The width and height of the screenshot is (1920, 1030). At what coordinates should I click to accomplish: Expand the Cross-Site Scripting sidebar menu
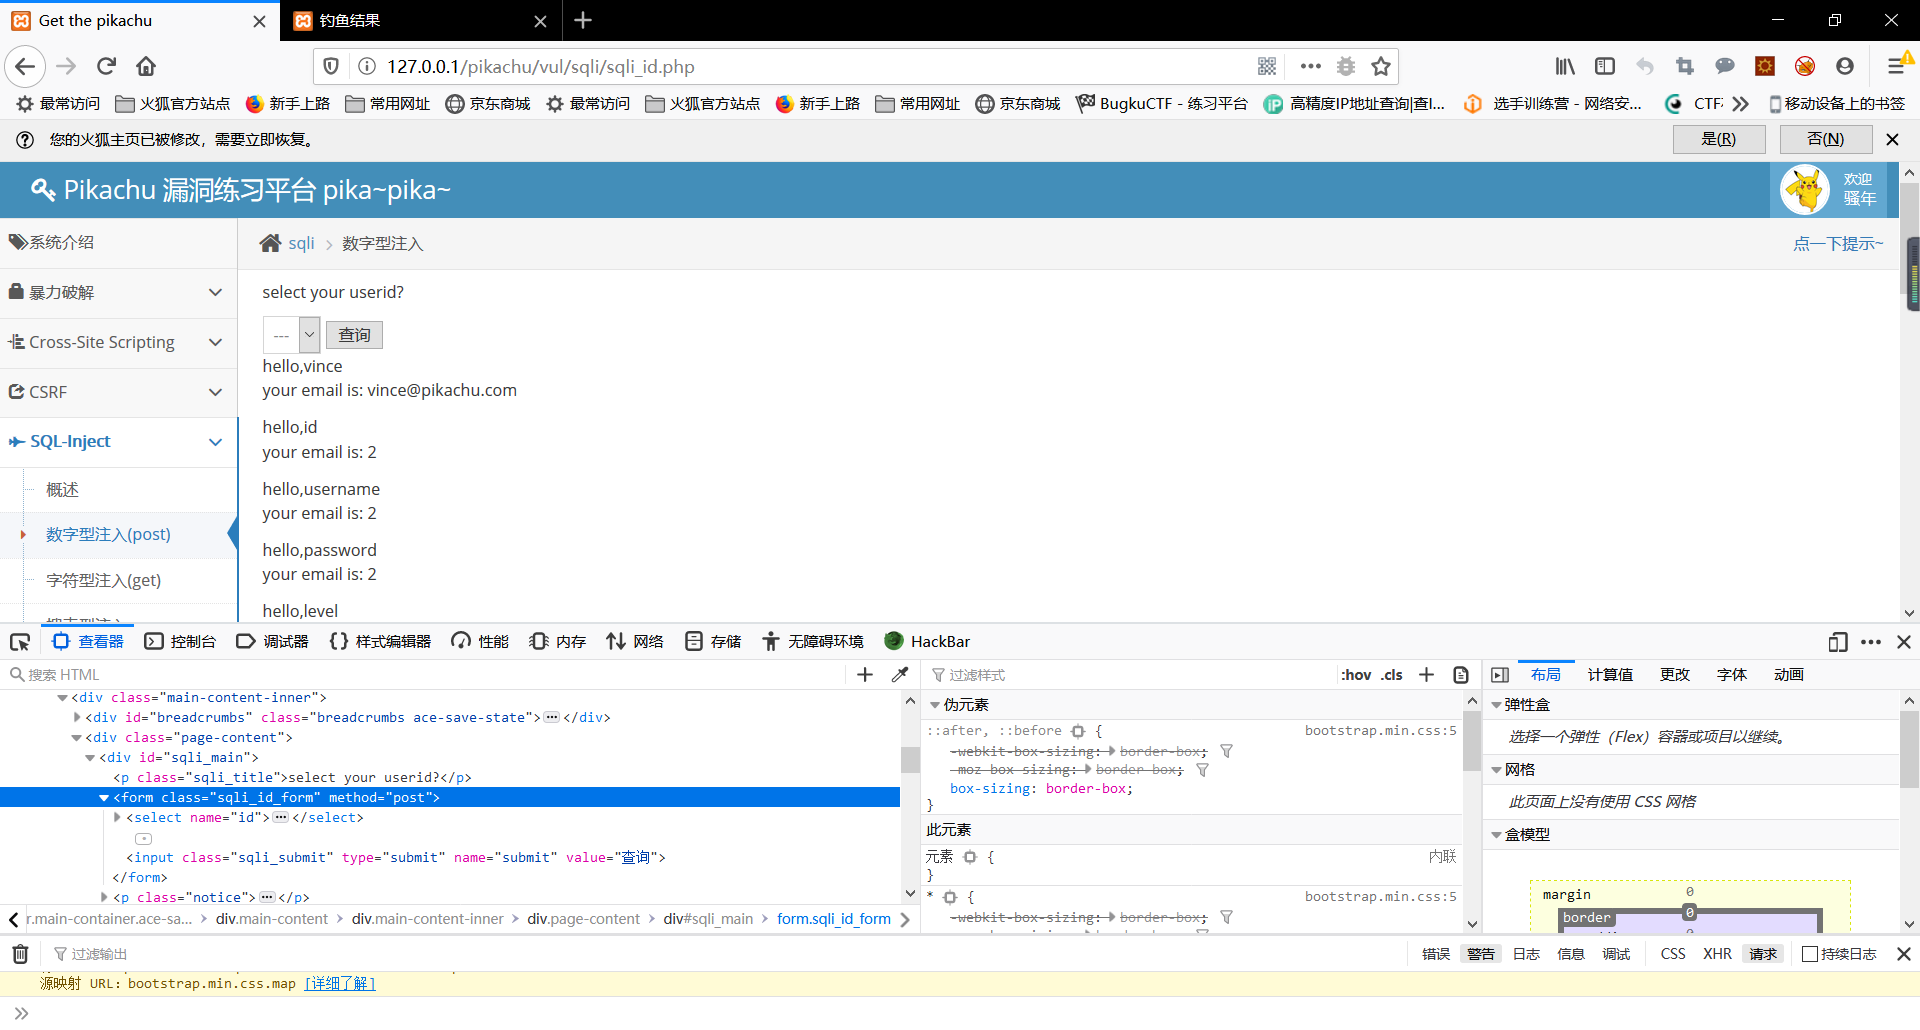118,342
